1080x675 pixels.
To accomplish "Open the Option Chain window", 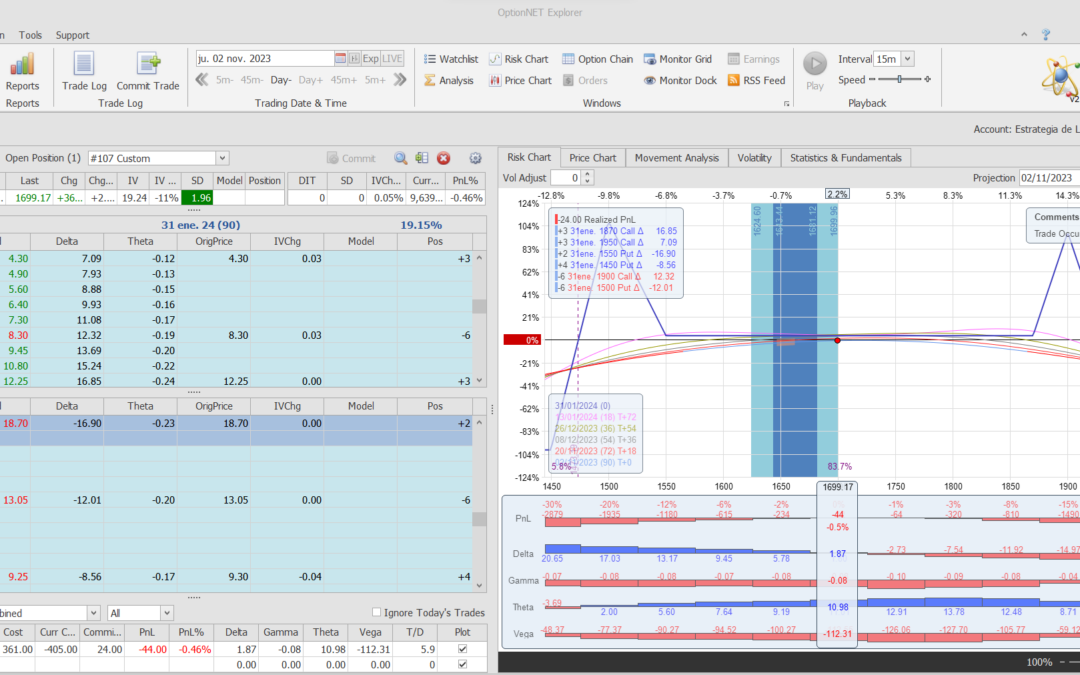I will point(597,59).
